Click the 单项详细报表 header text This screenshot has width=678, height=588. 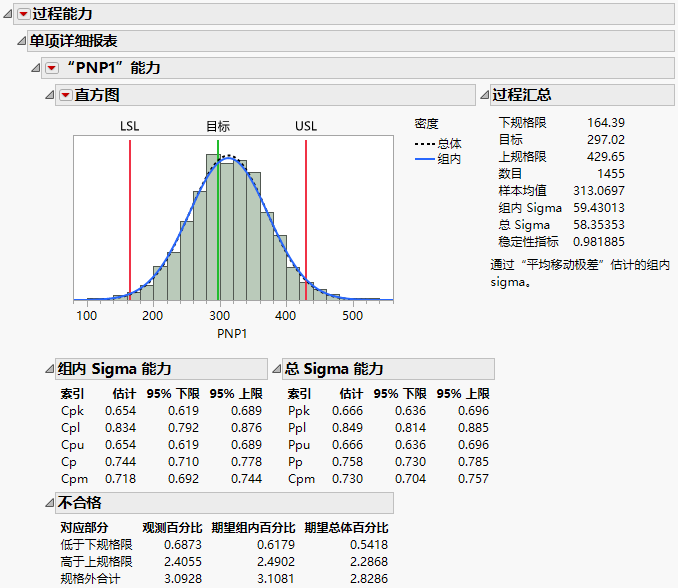(74, 41)
